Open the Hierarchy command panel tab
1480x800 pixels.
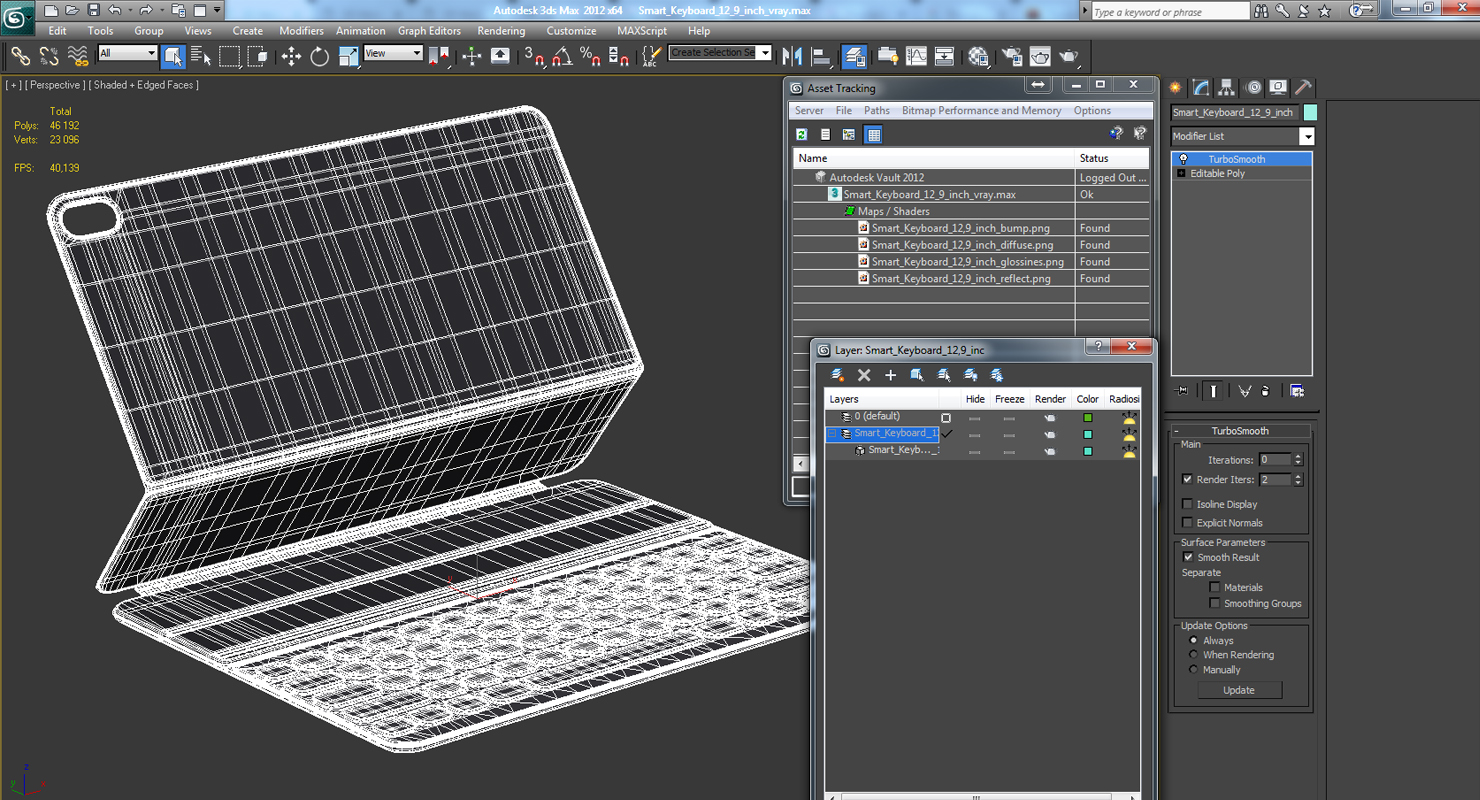(1226, 88)
